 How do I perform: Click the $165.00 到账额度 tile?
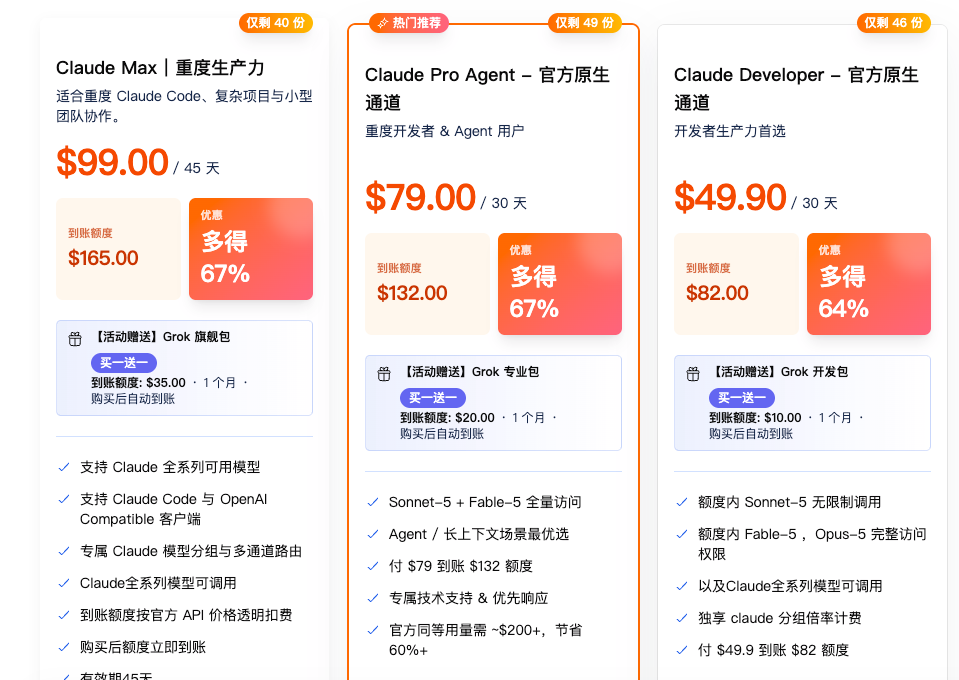pos(119,249)
